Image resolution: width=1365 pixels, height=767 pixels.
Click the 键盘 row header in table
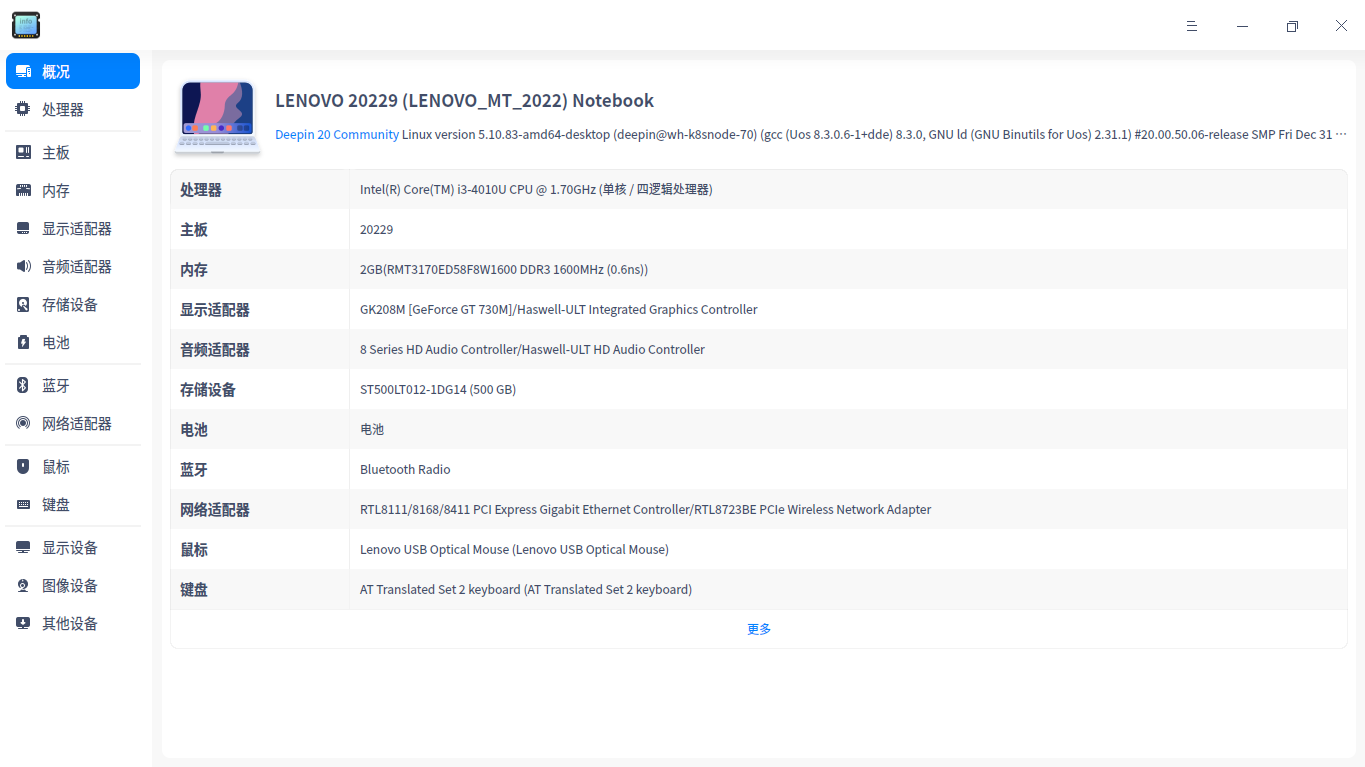194,590
